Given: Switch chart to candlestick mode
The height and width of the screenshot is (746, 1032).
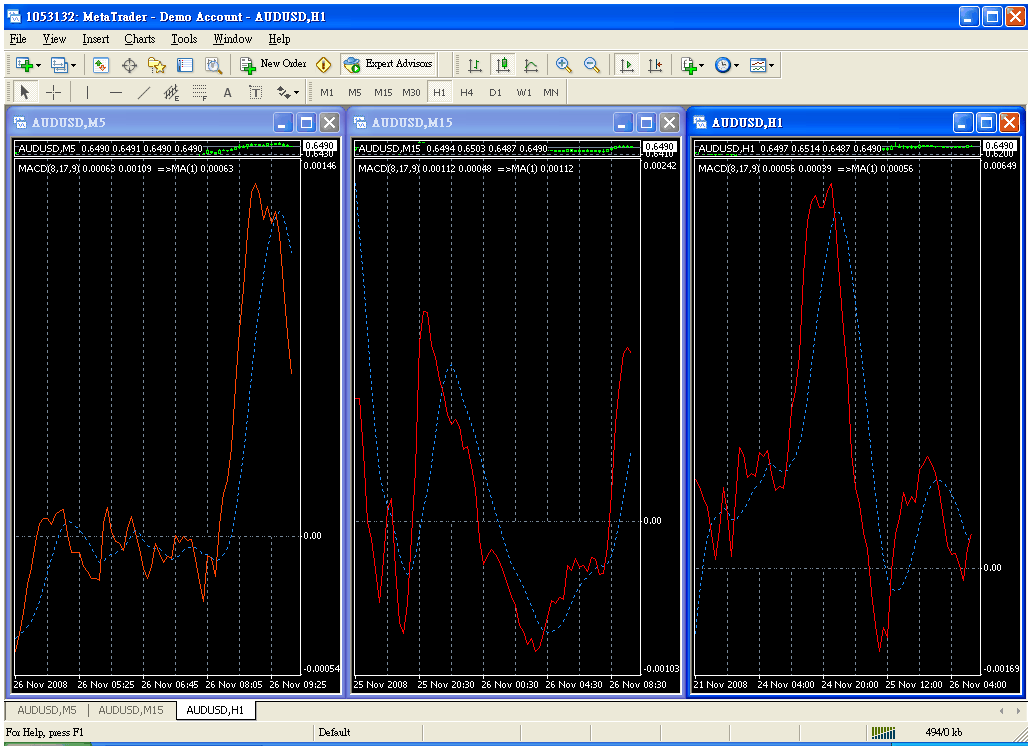Looking at the screenshot, I should [x=503, y=65].
